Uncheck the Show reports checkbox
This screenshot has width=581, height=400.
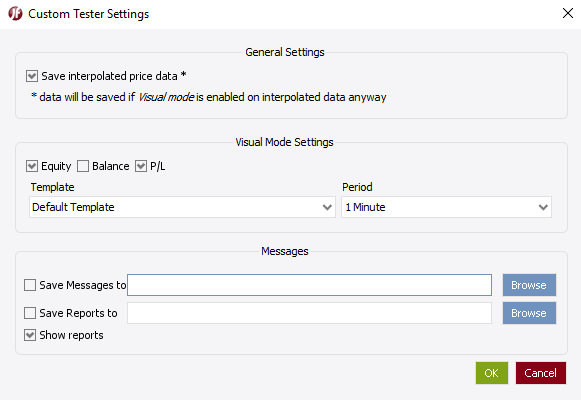coord(30,335)
